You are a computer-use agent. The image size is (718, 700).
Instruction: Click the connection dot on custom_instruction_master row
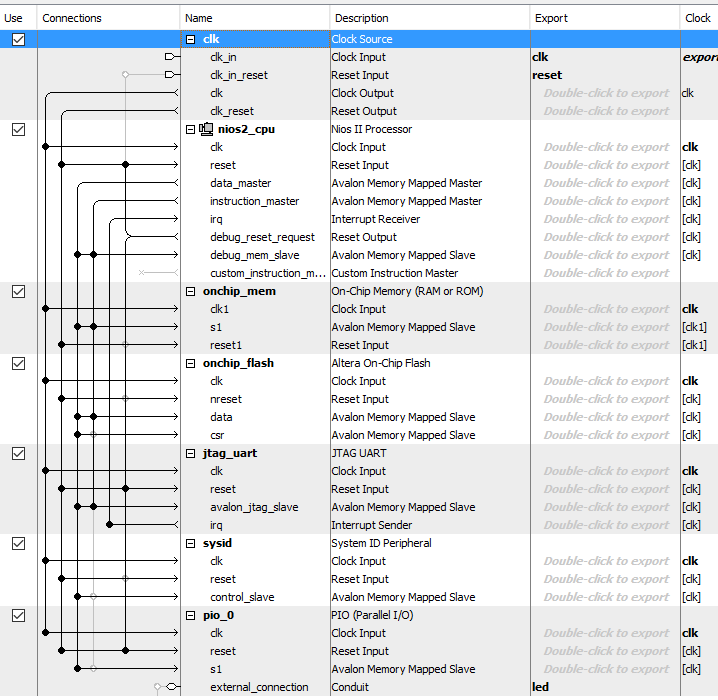click(141, 273)
